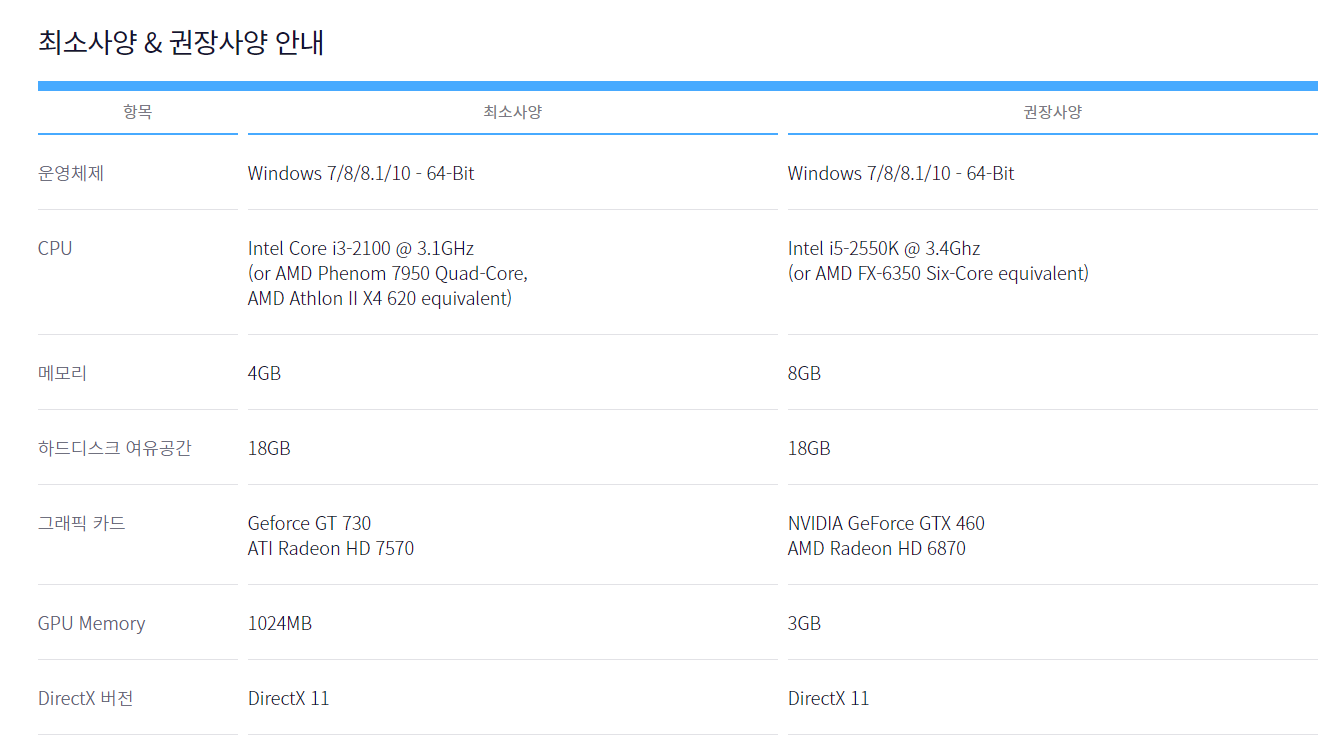Select the 그래픽 카드 row label
Image resolution: width=1339 pixels, height=754 pixels.
click(x=82, y=523)
